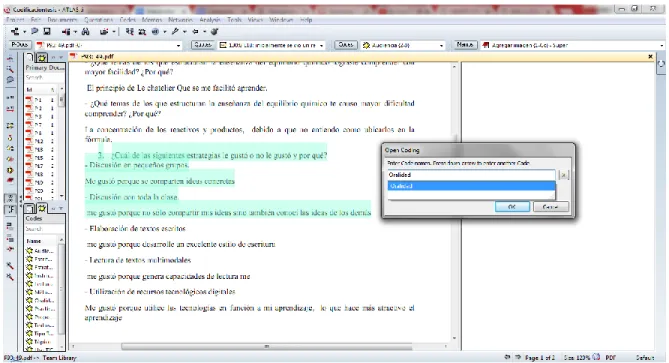Open the Tools menu
Viewport: 669px width, 363px height.
point(234,20)
